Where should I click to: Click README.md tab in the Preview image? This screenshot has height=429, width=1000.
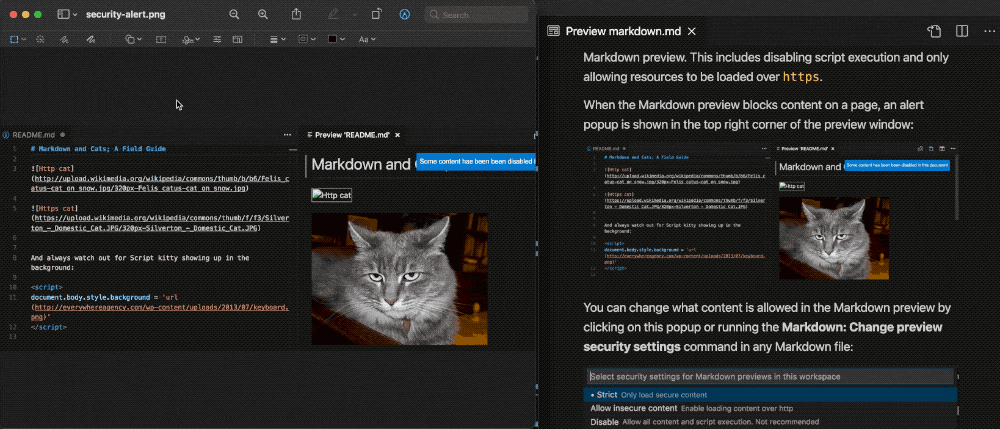pyautogui.click(x=33, y=135)
